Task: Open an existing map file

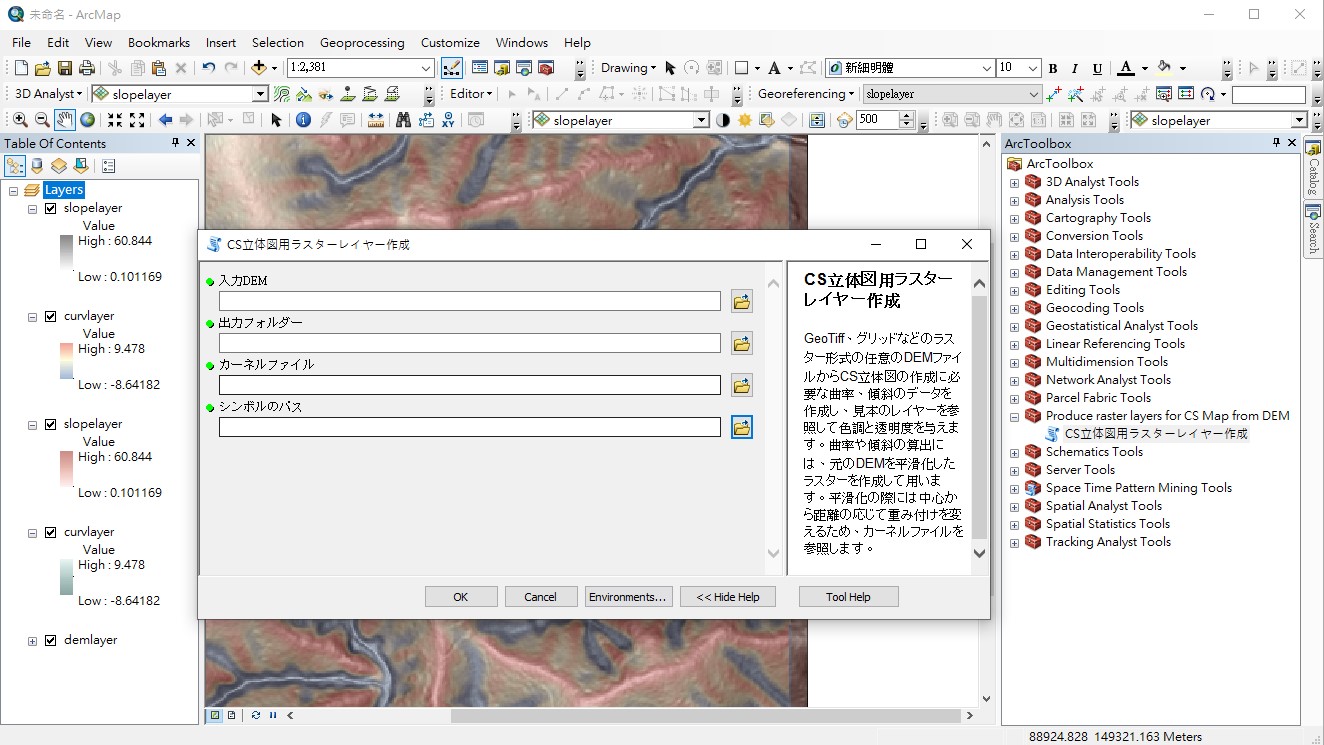Action: click(43, 68)
